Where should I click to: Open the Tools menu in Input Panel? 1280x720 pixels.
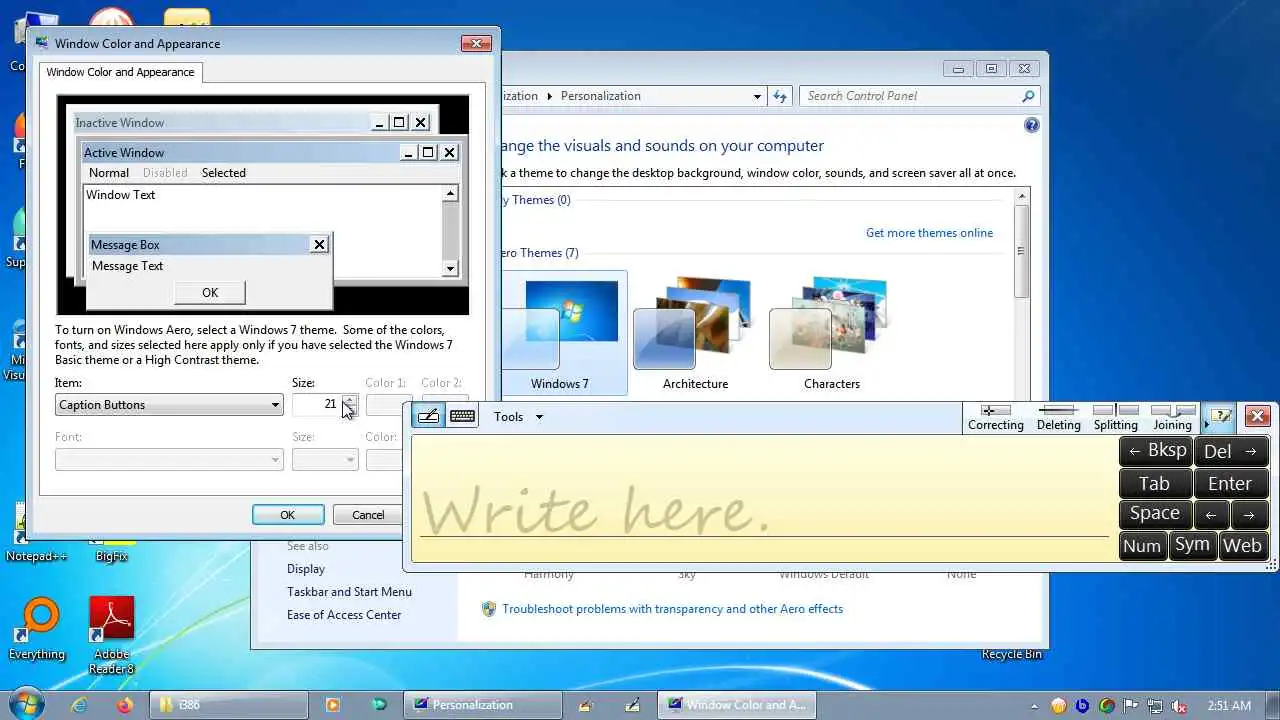tap(517, 417)
